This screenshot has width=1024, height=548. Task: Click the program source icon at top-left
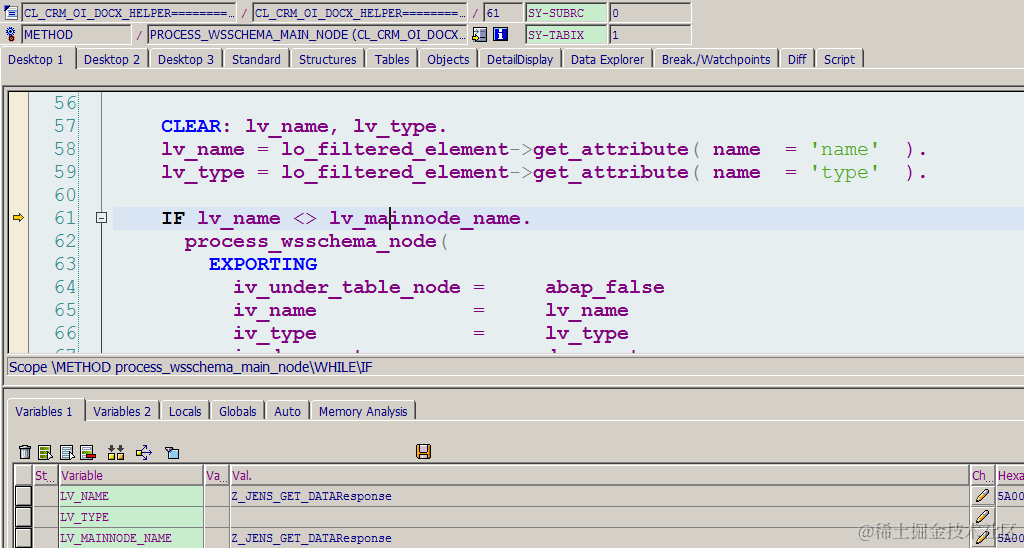(11, 12)
